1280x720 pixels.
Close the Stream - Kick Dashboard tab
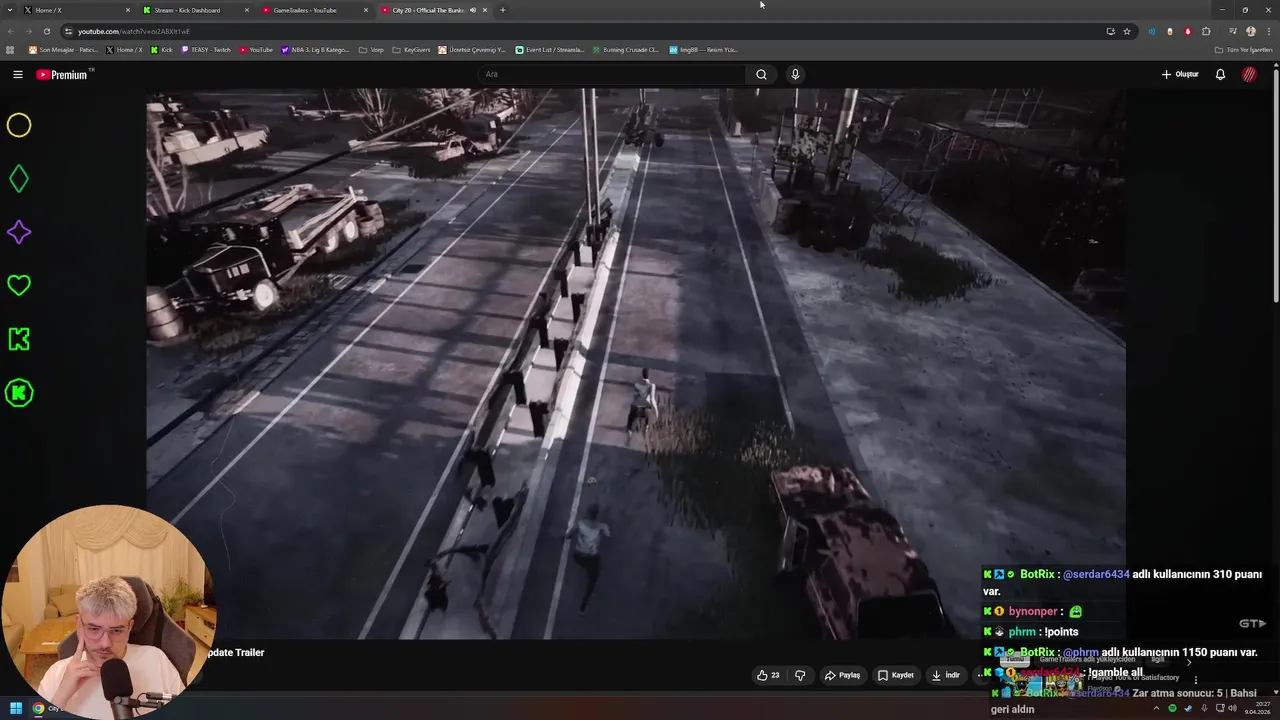click(x=247, y=10)
